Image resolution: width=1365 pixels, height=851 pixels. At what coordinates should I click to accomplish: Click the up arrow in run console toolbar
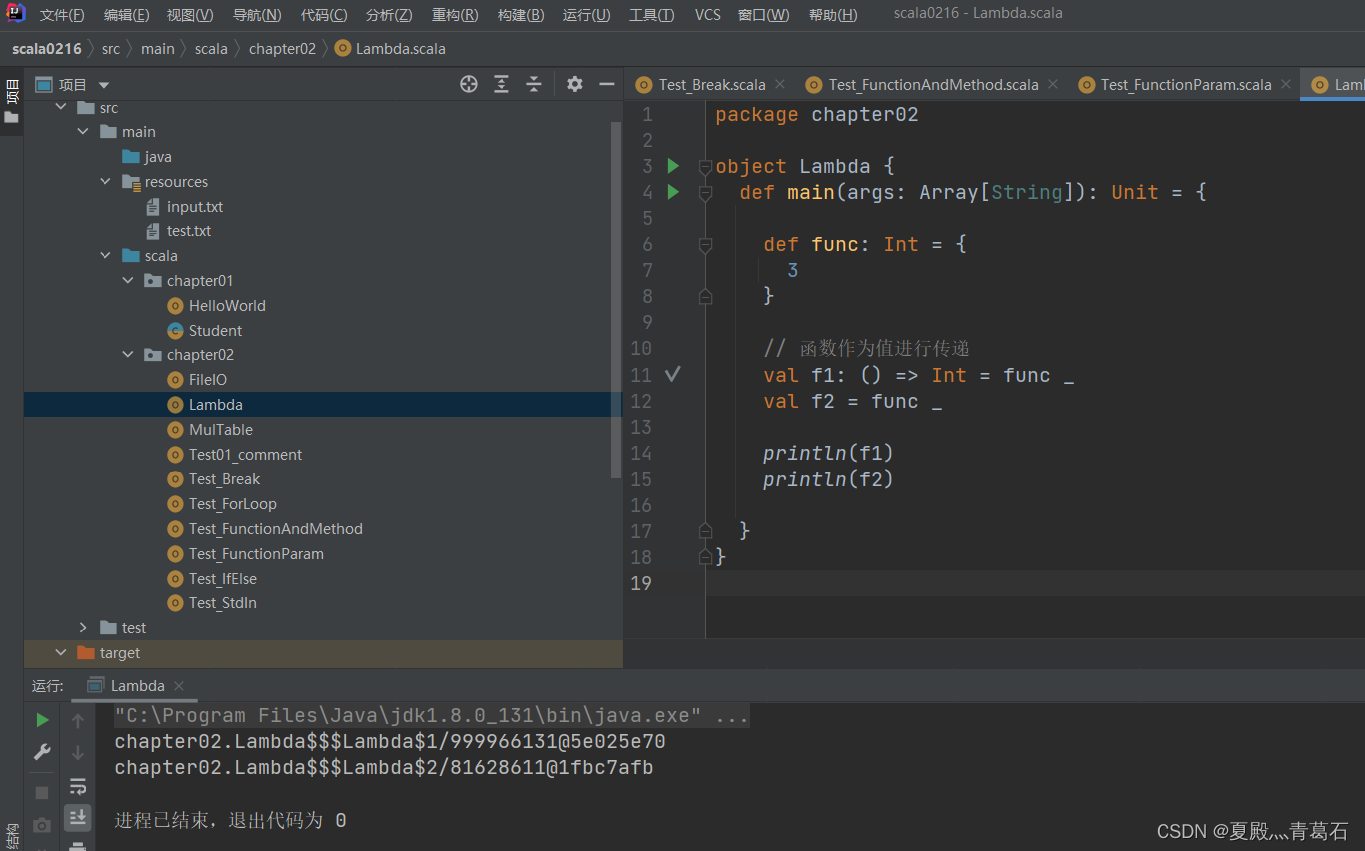click(x=78, y=720)
